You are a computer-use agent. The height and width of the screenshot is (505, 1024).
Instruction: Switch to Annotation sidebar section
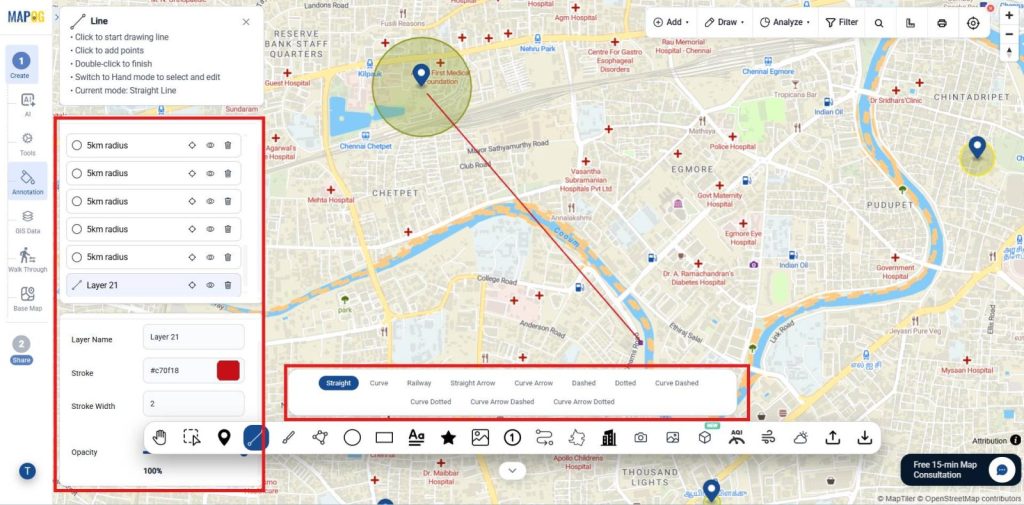[27, 180]
